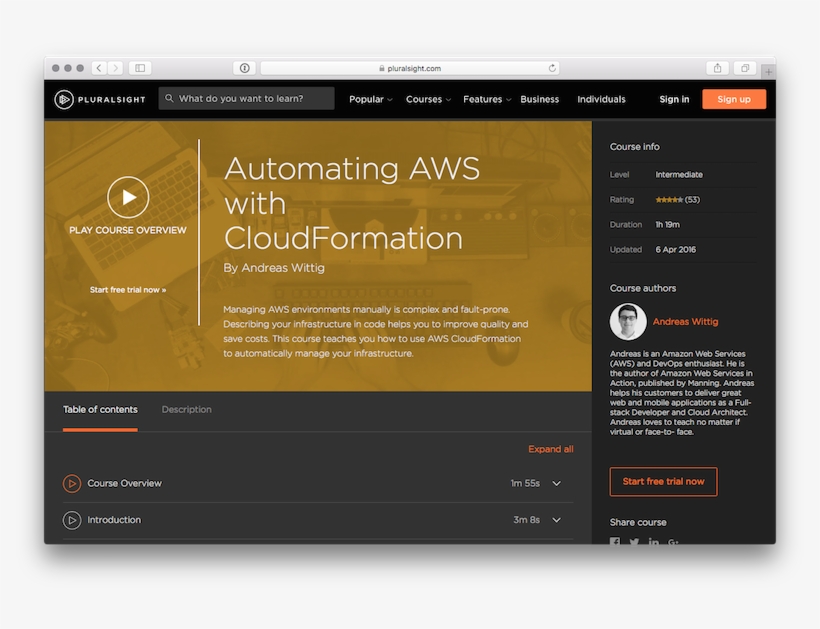
Task: Click the search input field
Action: pos(245,98)
